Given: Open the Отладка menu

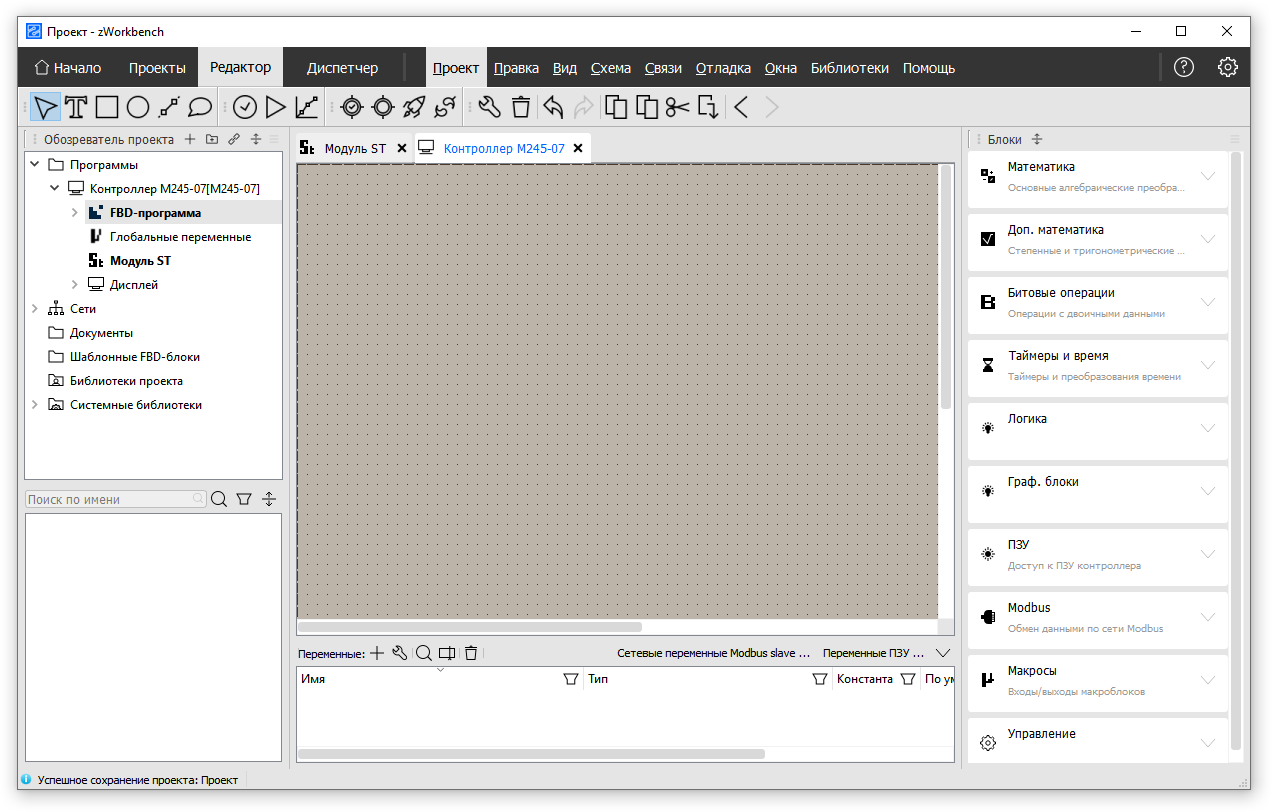Looking at the screenshot, I should (x=723, y=68).
